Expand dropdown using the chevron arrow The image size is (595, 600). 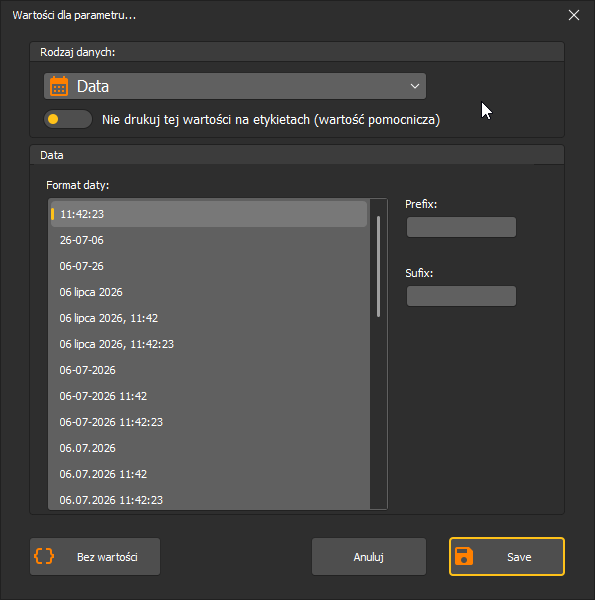[415, 86]
